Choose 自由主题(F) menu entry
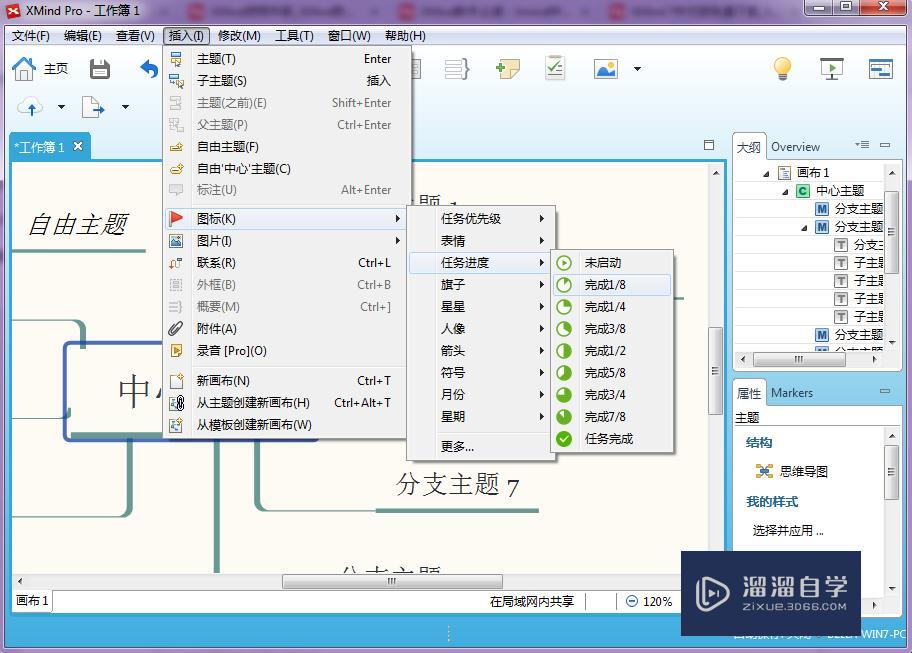The width and height of the screenshot is (912, 653). tap(286, 147)
